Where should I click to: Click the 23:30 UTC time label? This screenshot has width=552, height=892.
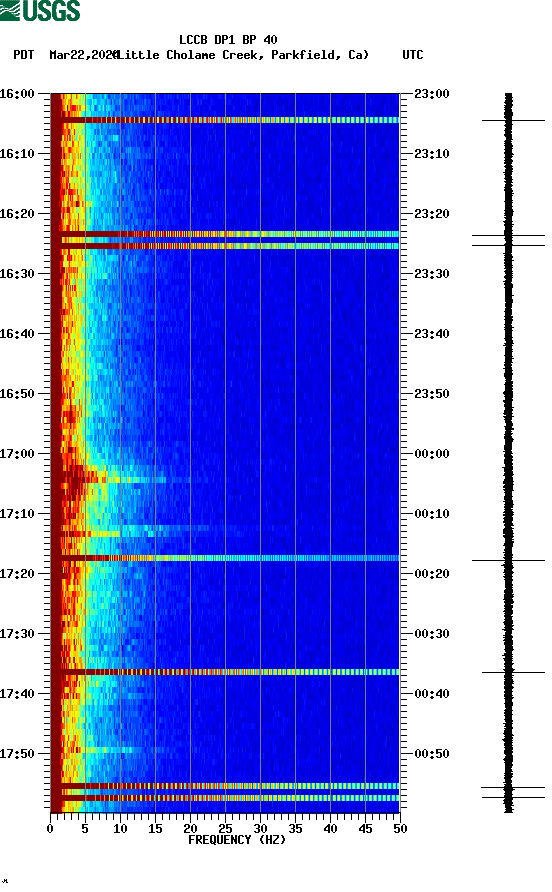click(x=432, y=274)
